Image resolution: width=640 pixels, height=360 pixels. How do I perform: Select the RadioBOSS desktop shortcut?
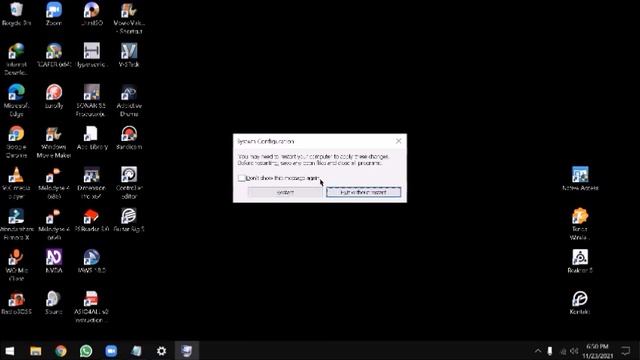pyautogui.click(x=16, y=302)
